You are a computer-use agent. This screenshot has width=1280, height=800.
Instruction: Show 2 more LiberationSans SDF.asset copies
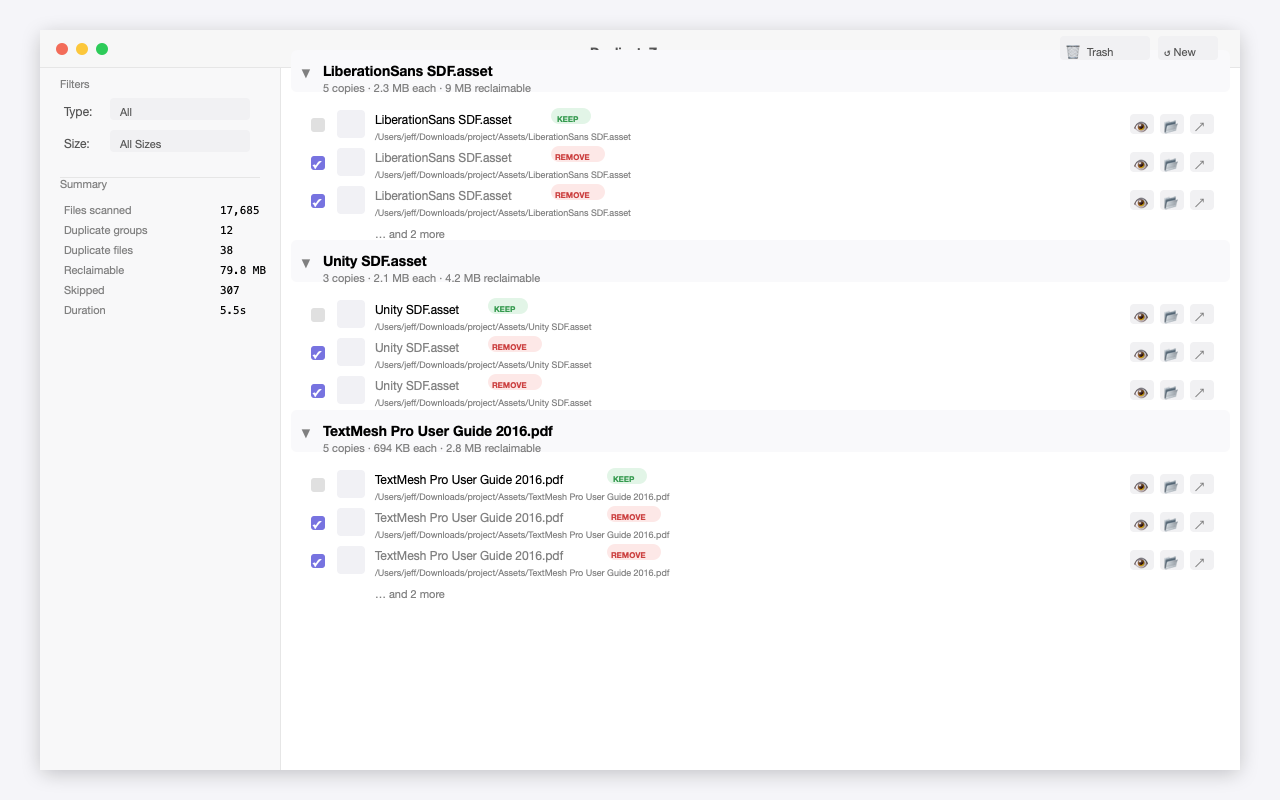tap(410, 234)
